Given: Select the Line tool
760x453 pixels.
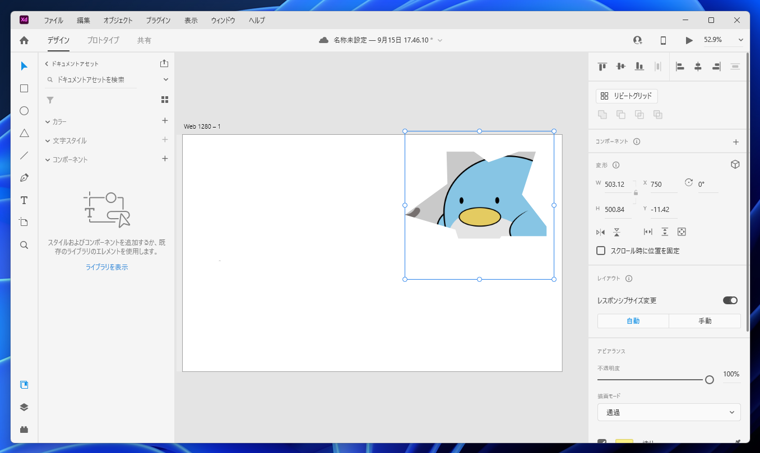Looking at the screenshot, I should (x=24, y=156).
